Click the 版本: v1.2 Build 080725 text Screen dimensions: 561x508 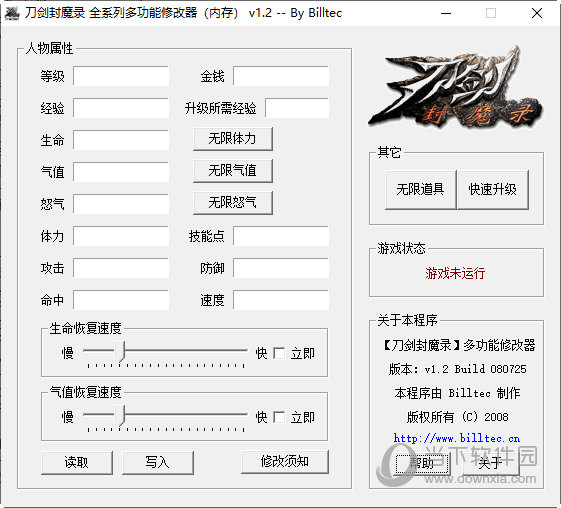(458, 369)
